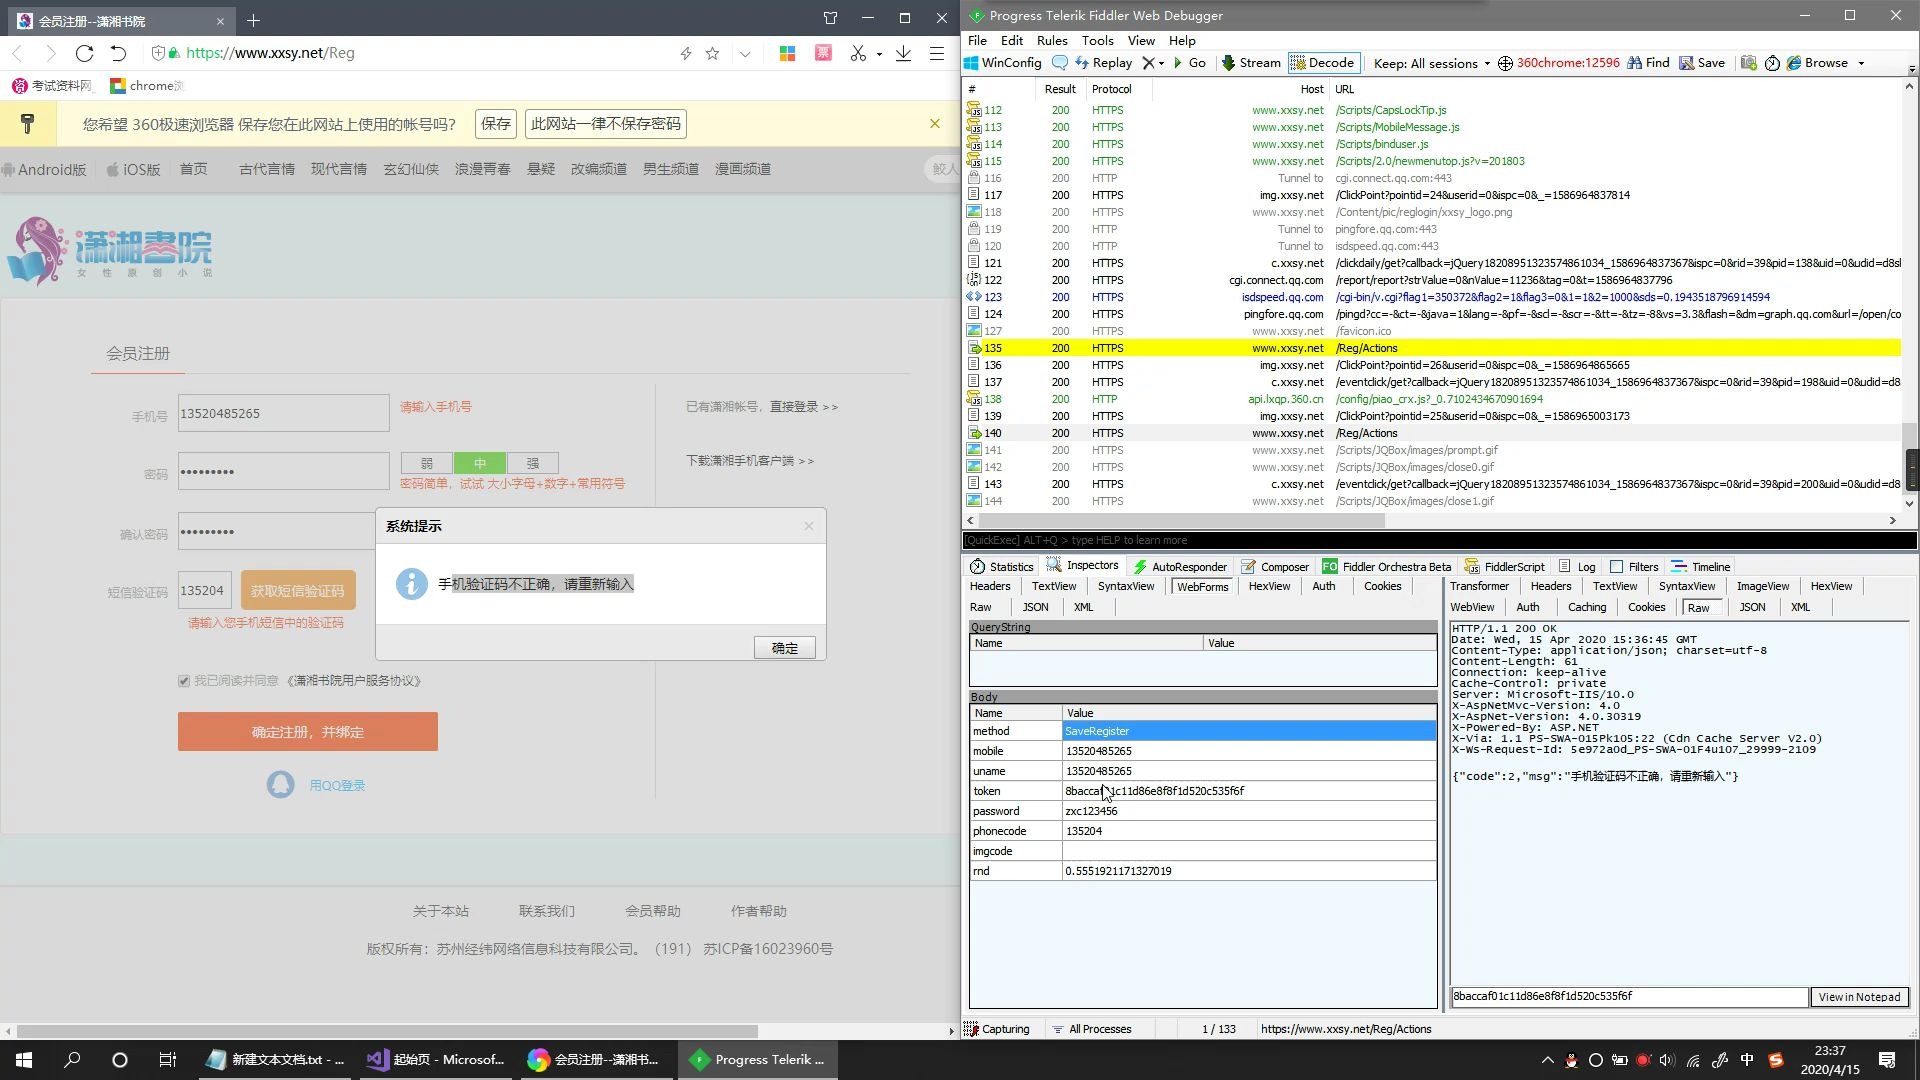Click the 手机号 input field
The width and height of the screenshot is (1920, 1080).
click(x=284, y=413)
